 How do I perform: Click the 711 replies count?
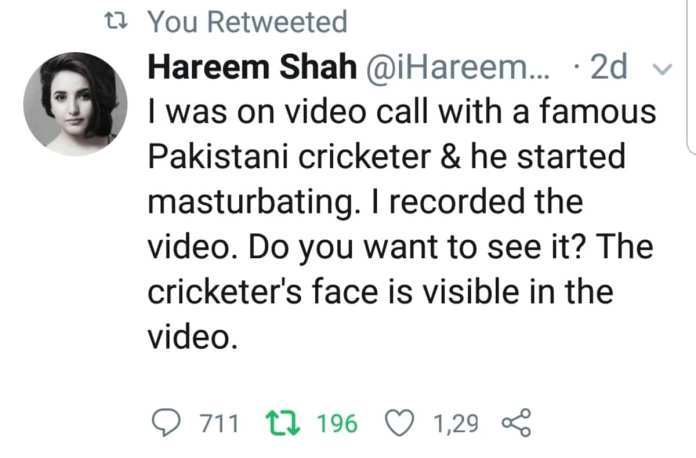219,424
